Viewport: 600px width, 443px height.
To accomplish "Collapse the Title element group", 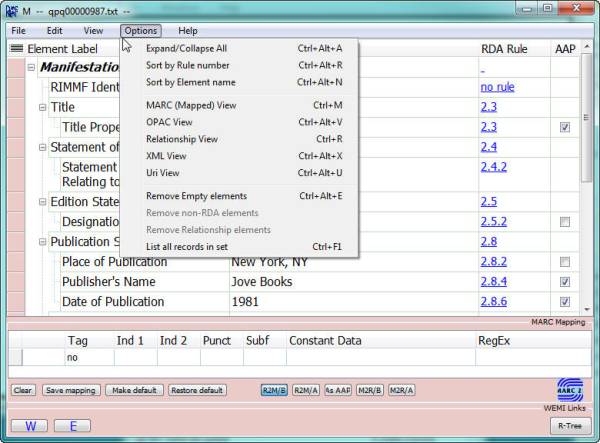I will click(x=42, y=107).
